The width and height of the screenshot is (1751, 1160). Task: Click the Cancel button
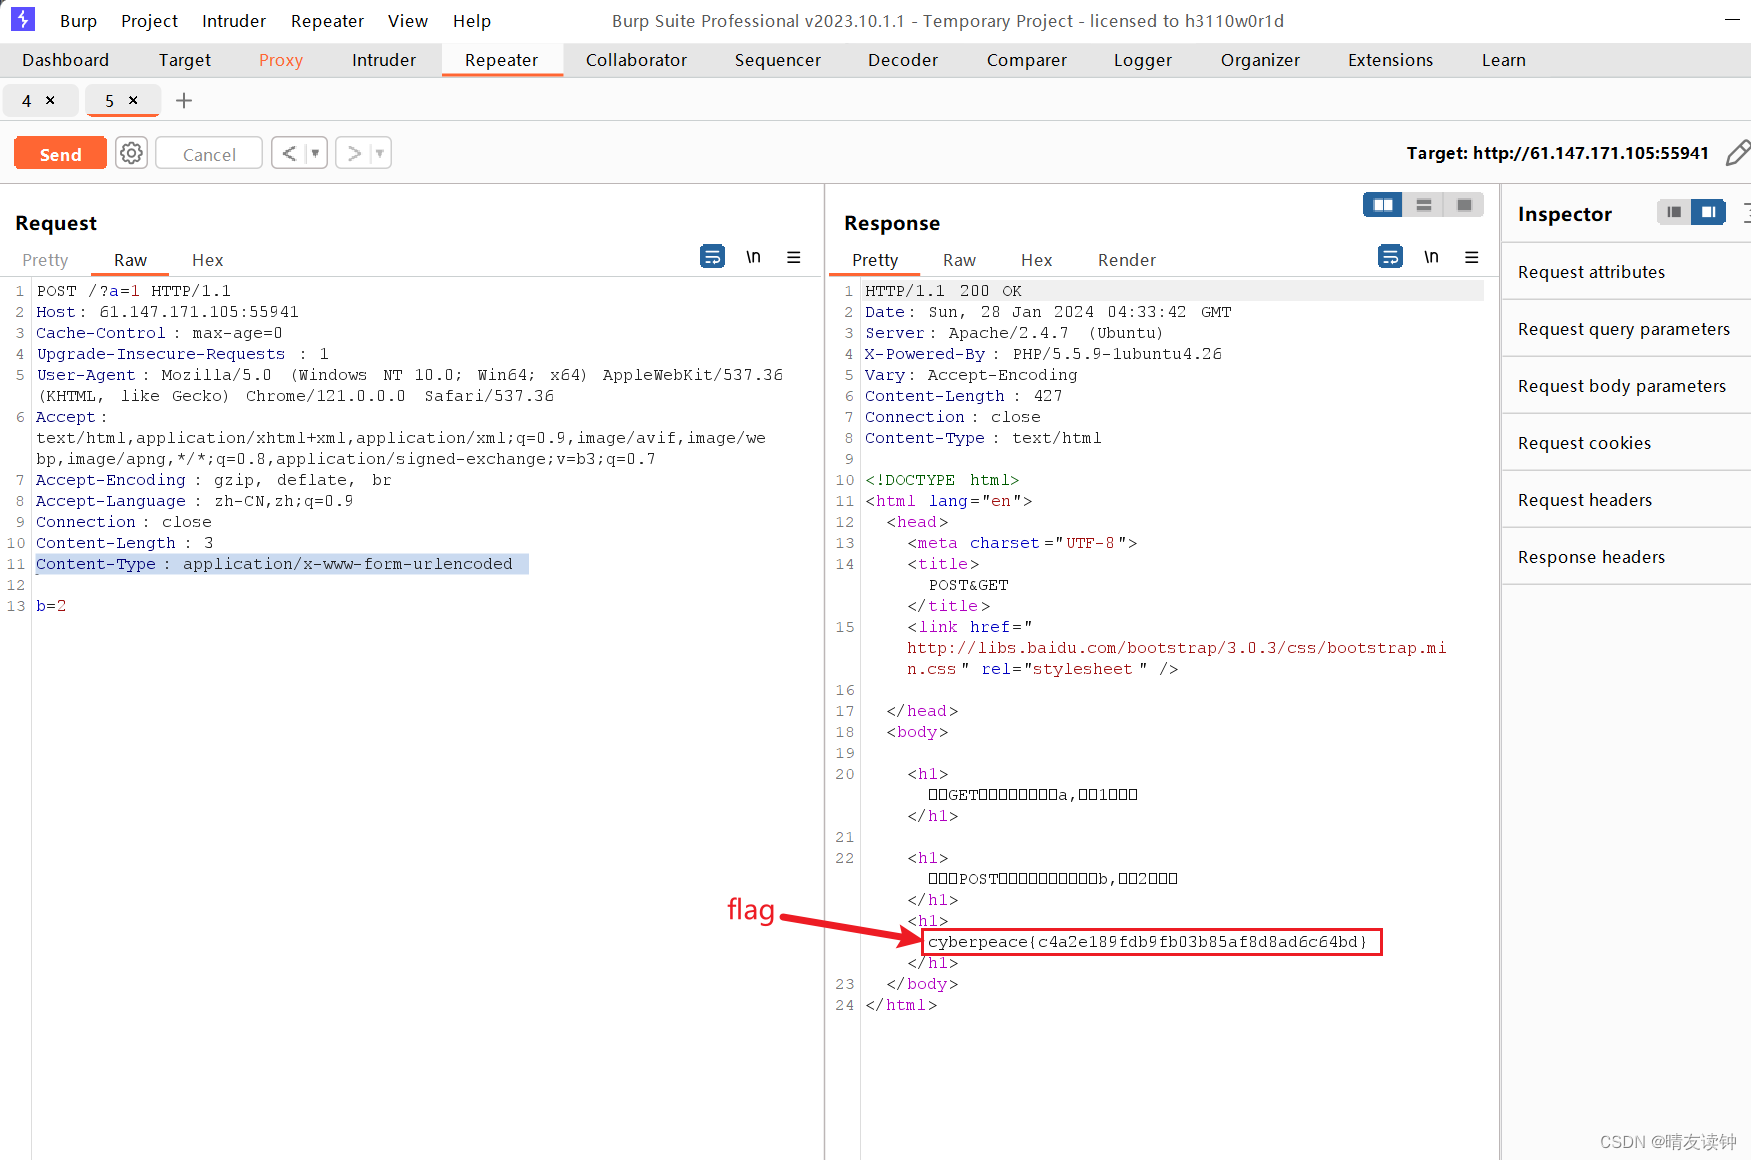point(209,154)
